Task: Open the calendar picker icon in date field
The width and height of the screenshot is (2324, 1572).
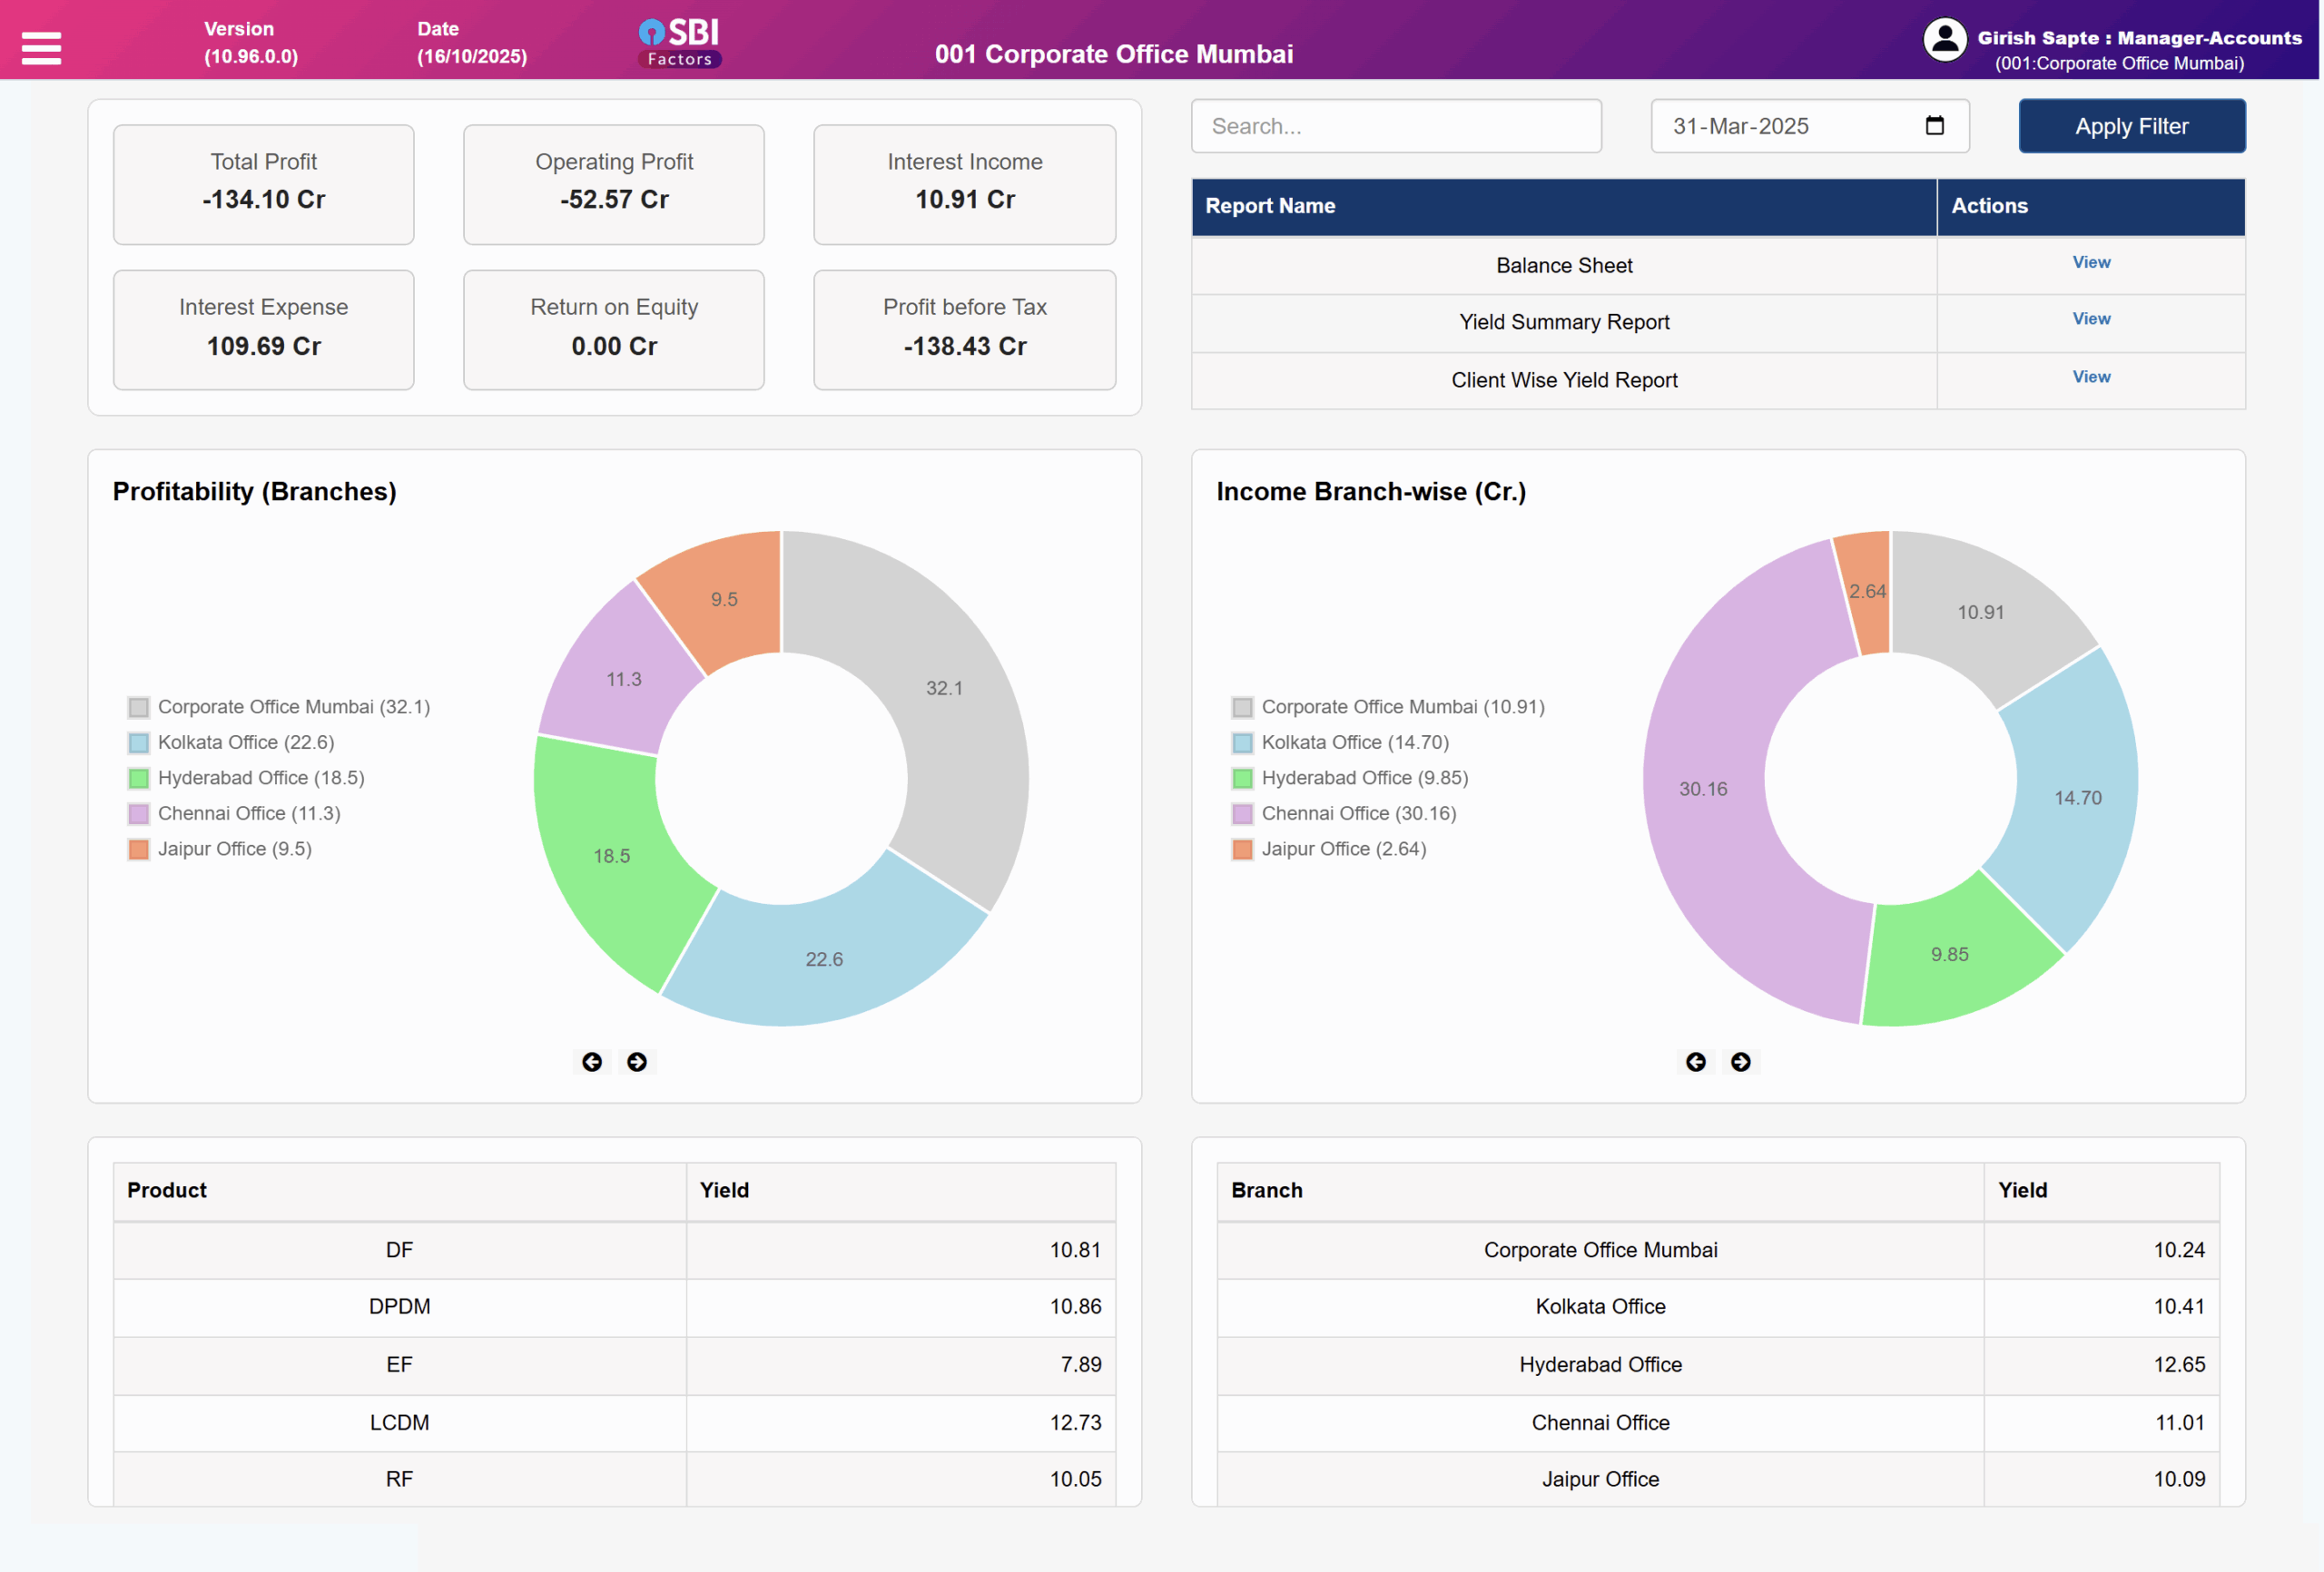Action: 1934,126
